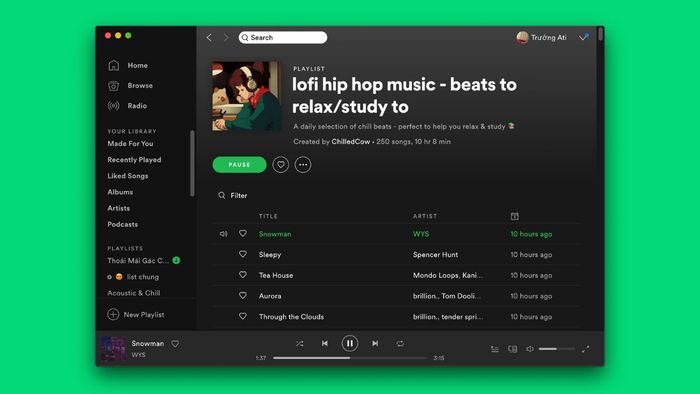Click the filter magnifier icon
This screenshot has width=700, height=394.
221,195
